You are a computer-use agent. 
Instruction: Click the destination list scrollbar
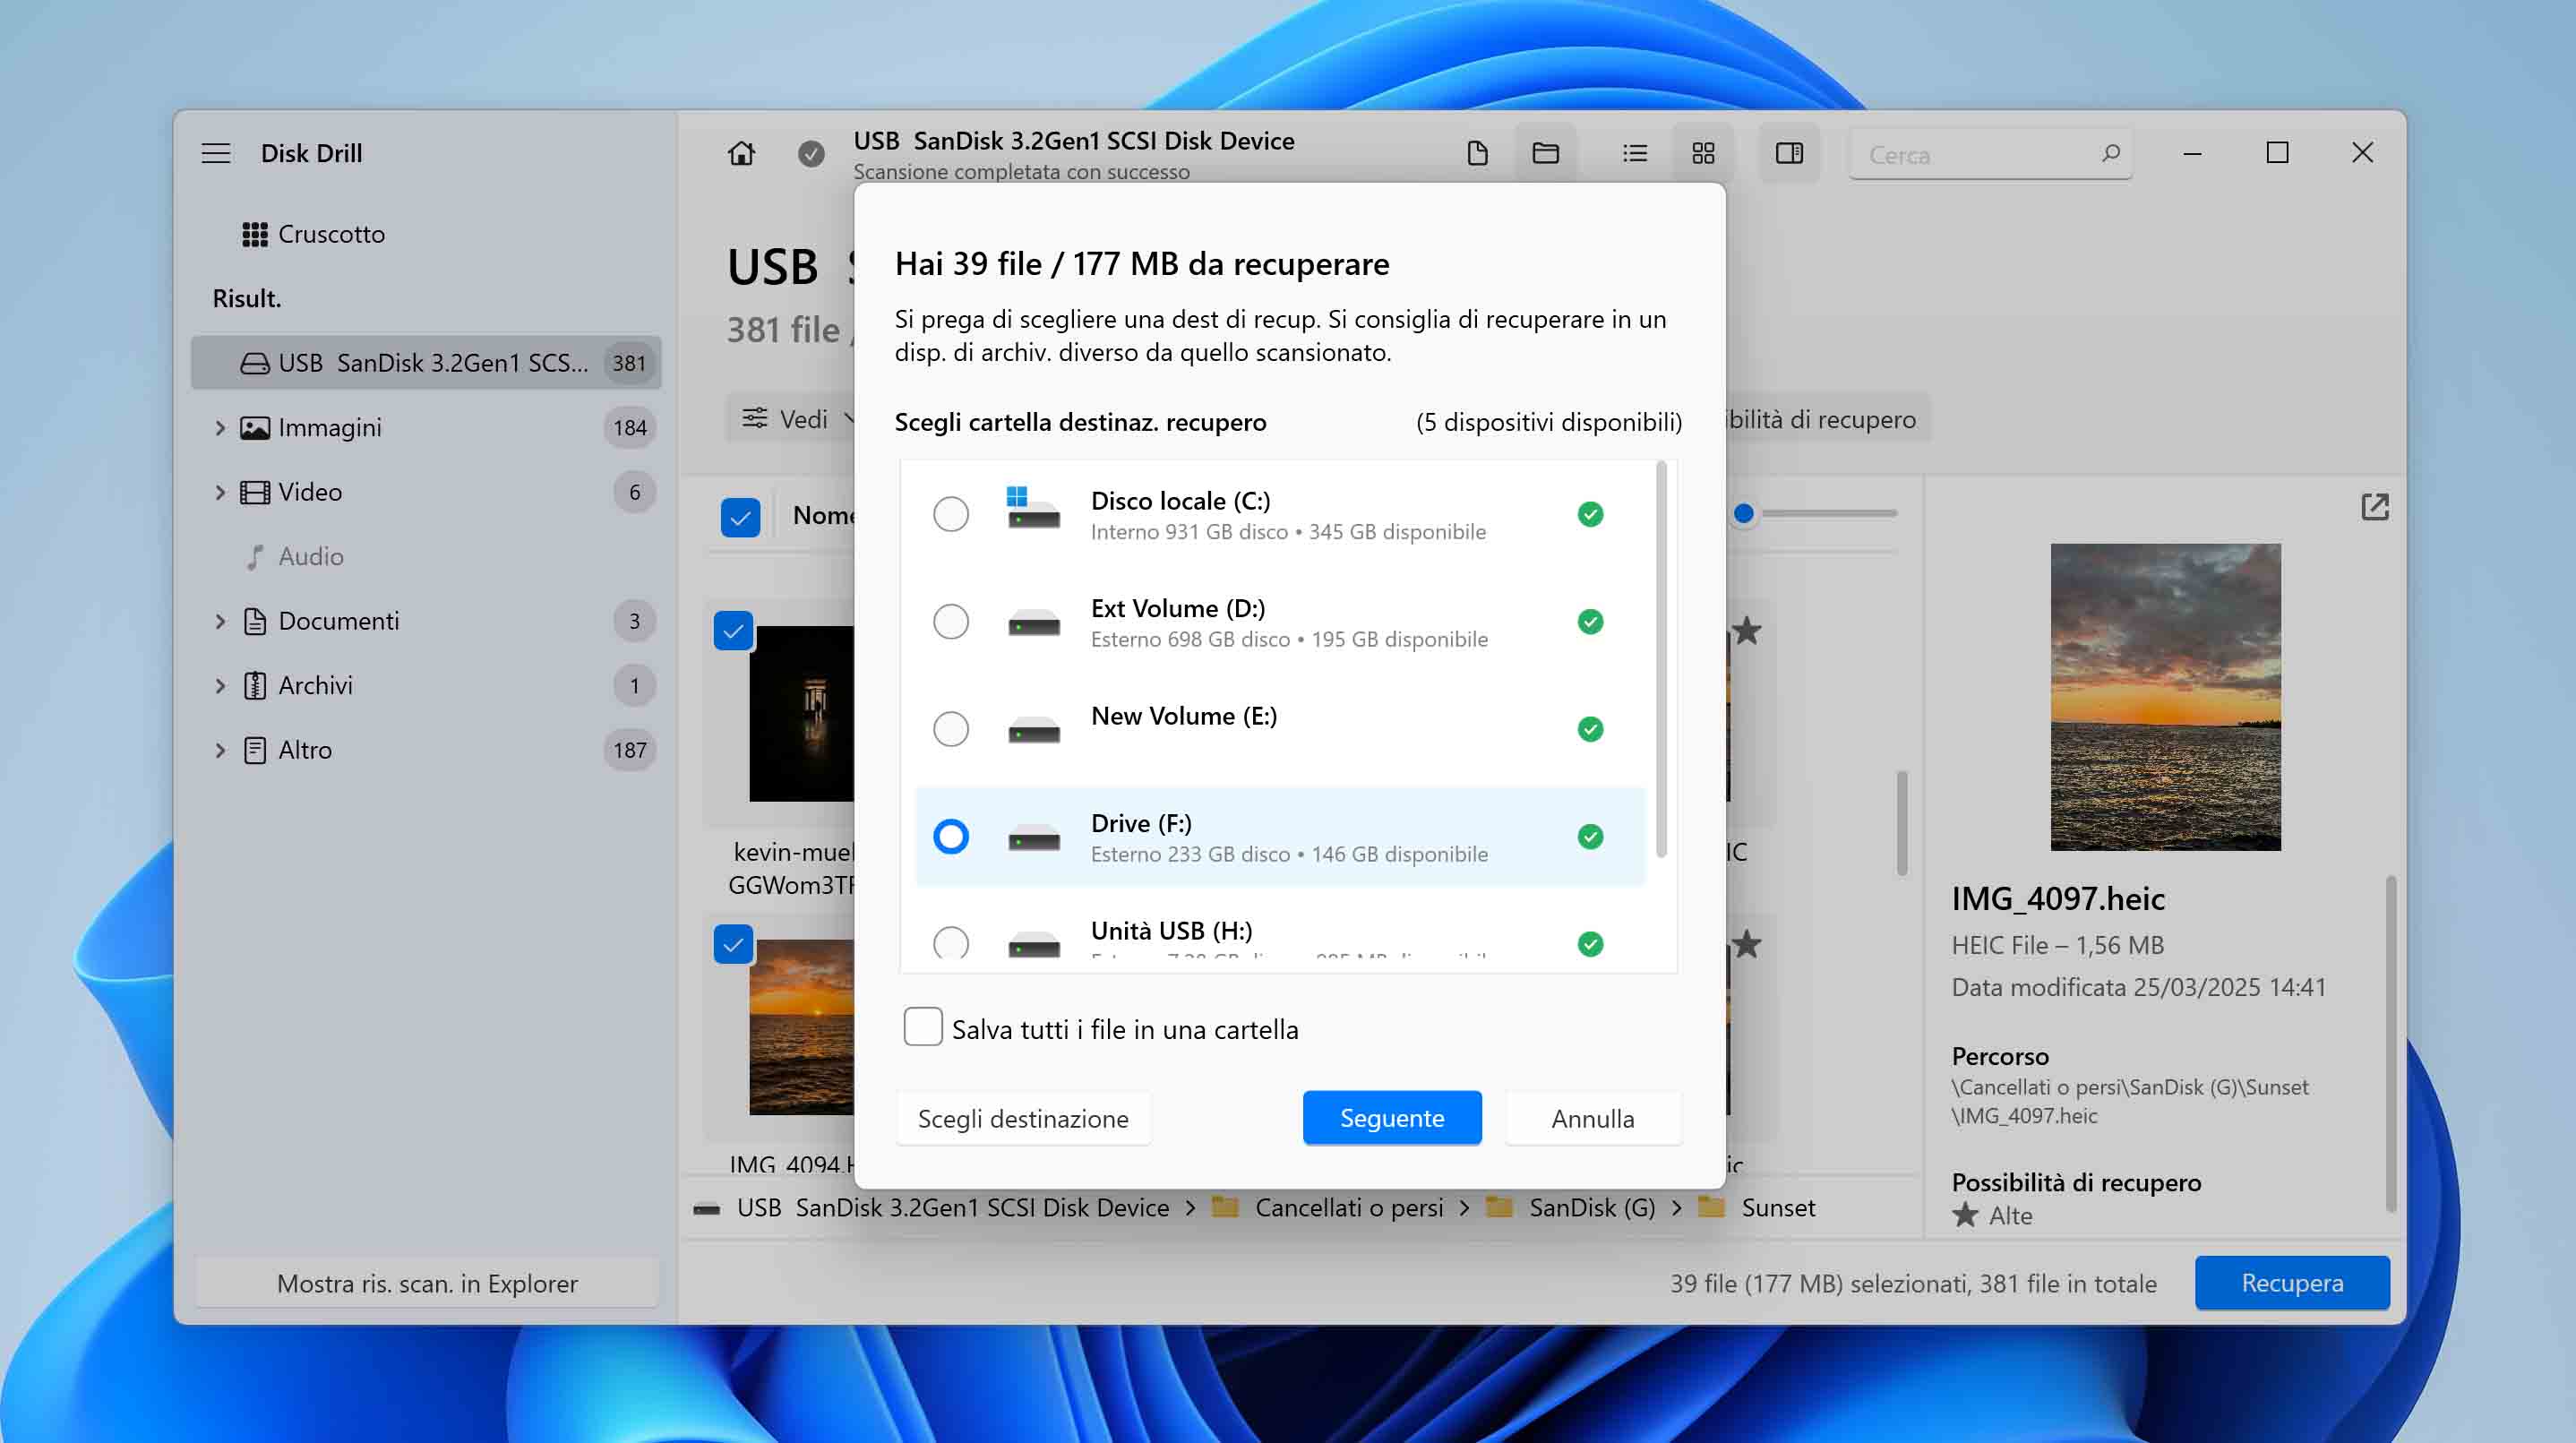point(1662,659)
